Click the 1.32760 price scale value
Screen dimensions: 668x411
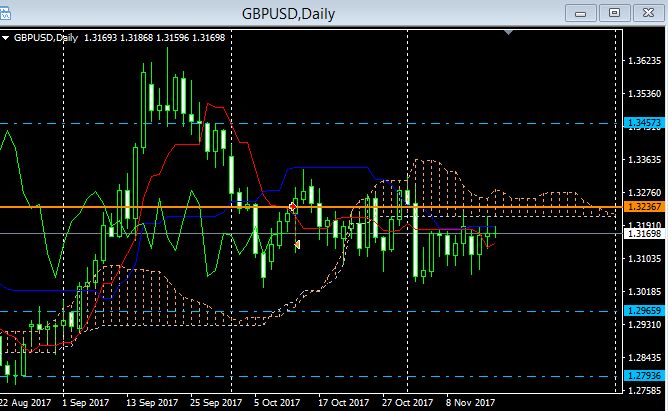[x=645, y=193]
